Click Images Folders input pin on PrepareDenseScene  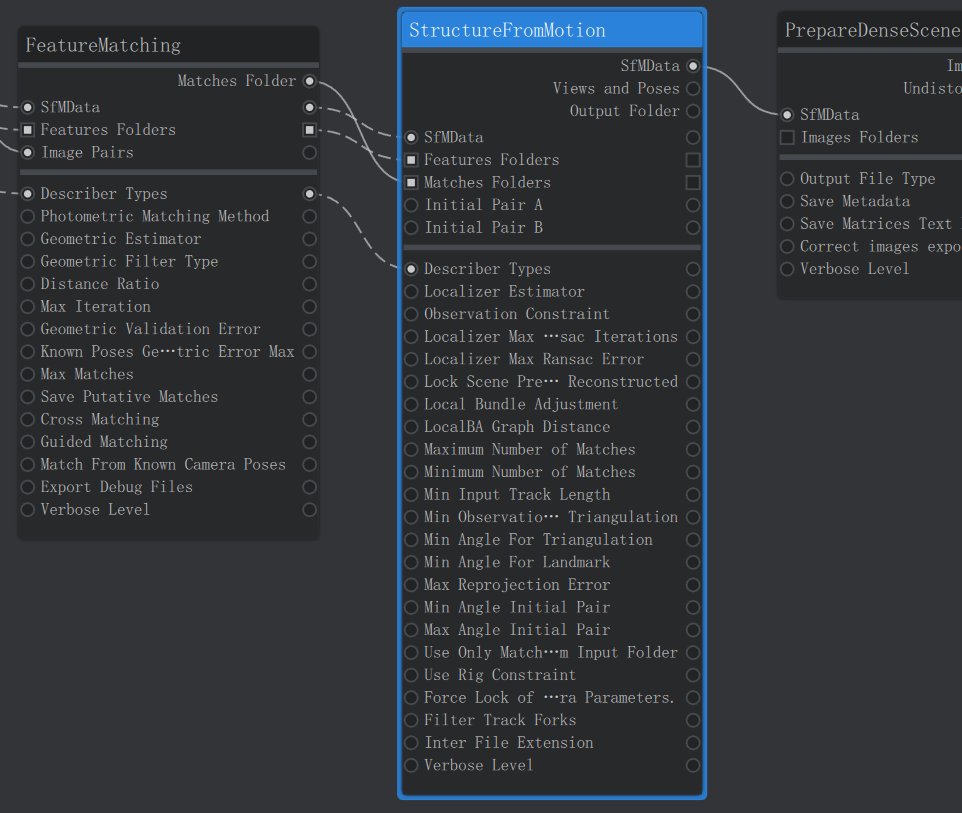(787, 137)
